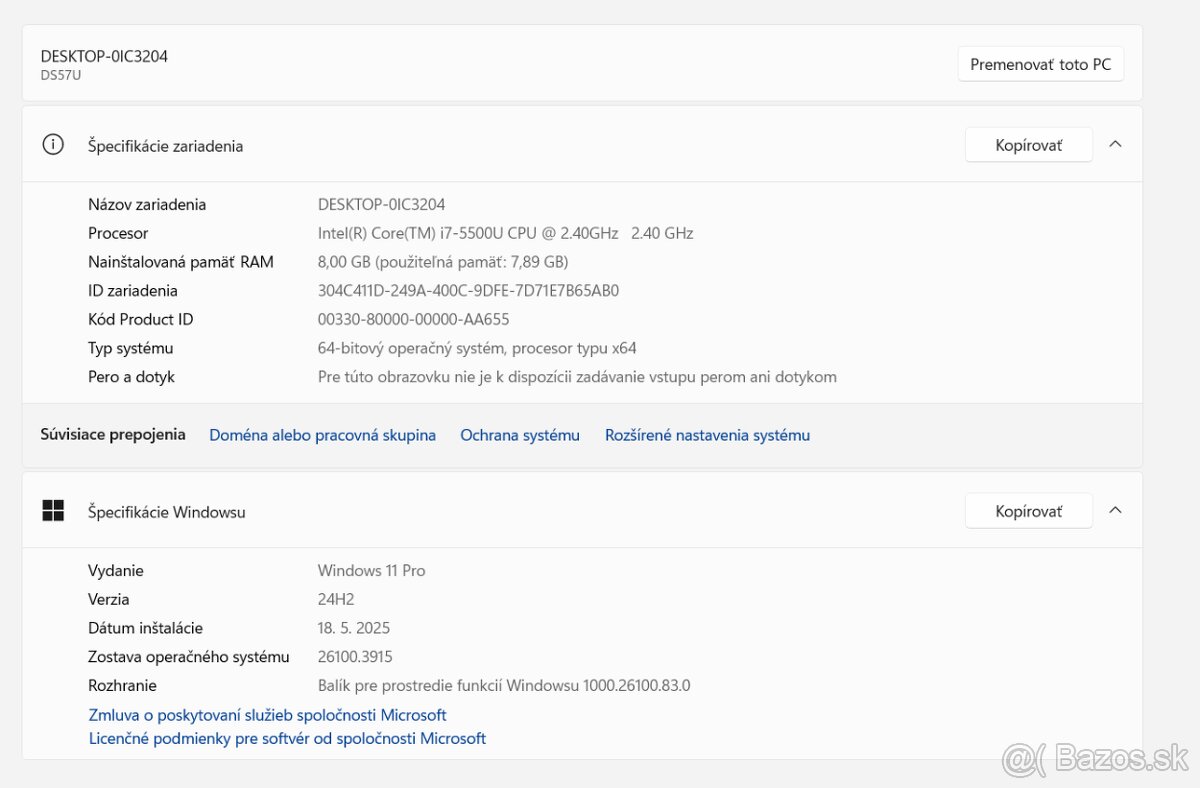This screenshot has height=788, width=1200.
Task: Open the Ochrana systému link
Action: coord(520,434)
